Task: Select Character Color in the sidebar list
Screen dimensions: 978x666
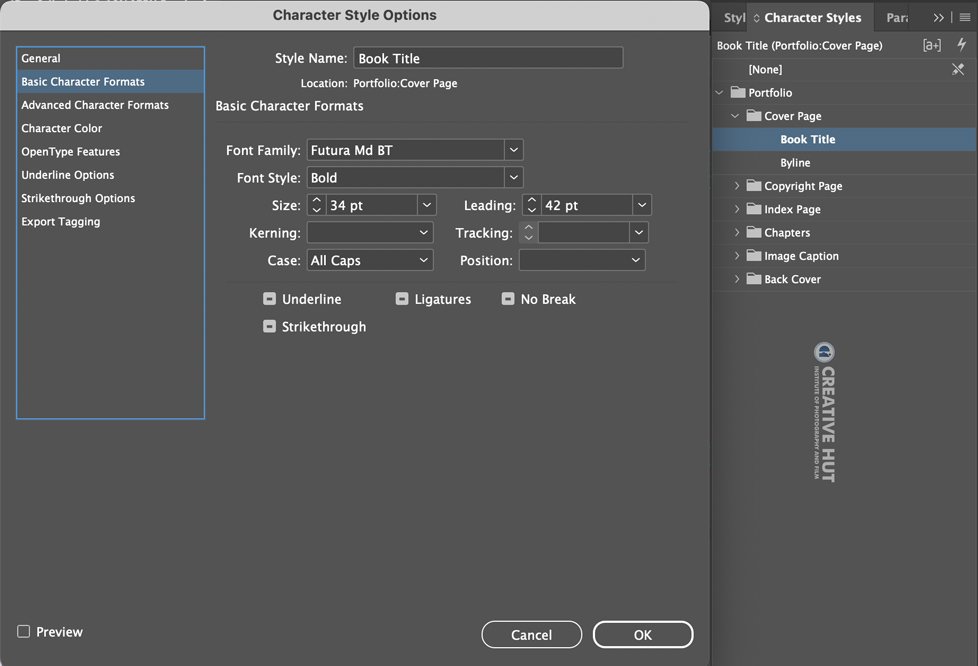Action: [62, 128]
